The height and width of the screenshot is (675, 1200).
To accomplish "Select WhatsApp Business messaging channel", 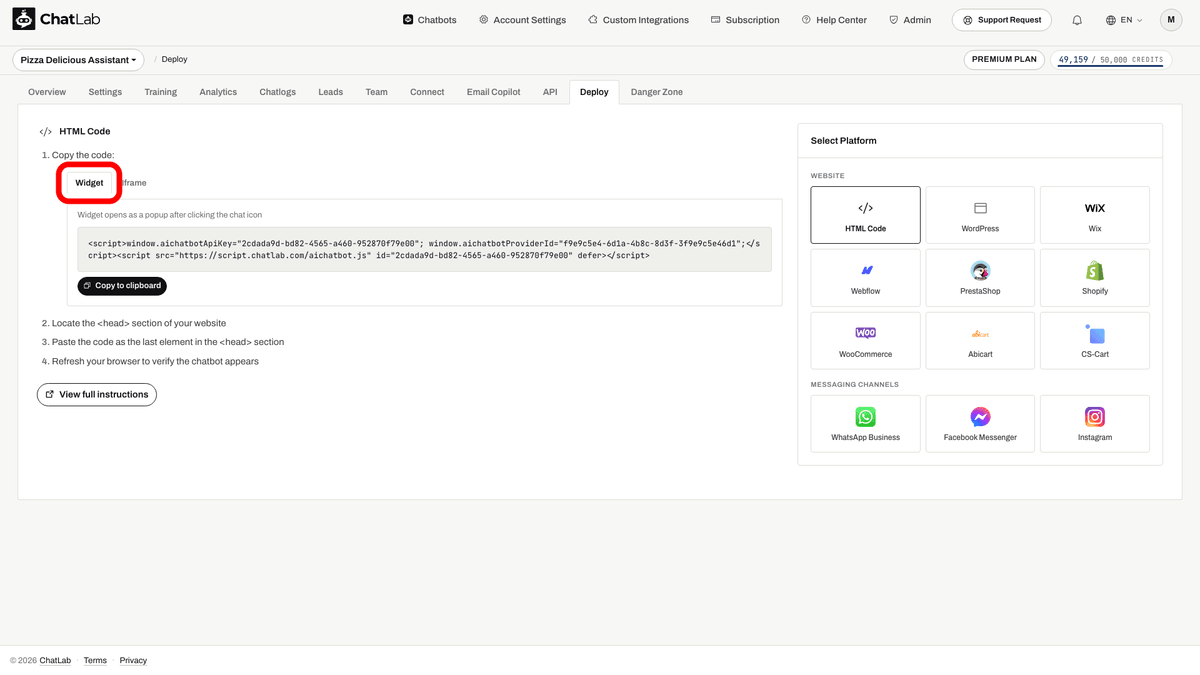I will click(865, 424).
